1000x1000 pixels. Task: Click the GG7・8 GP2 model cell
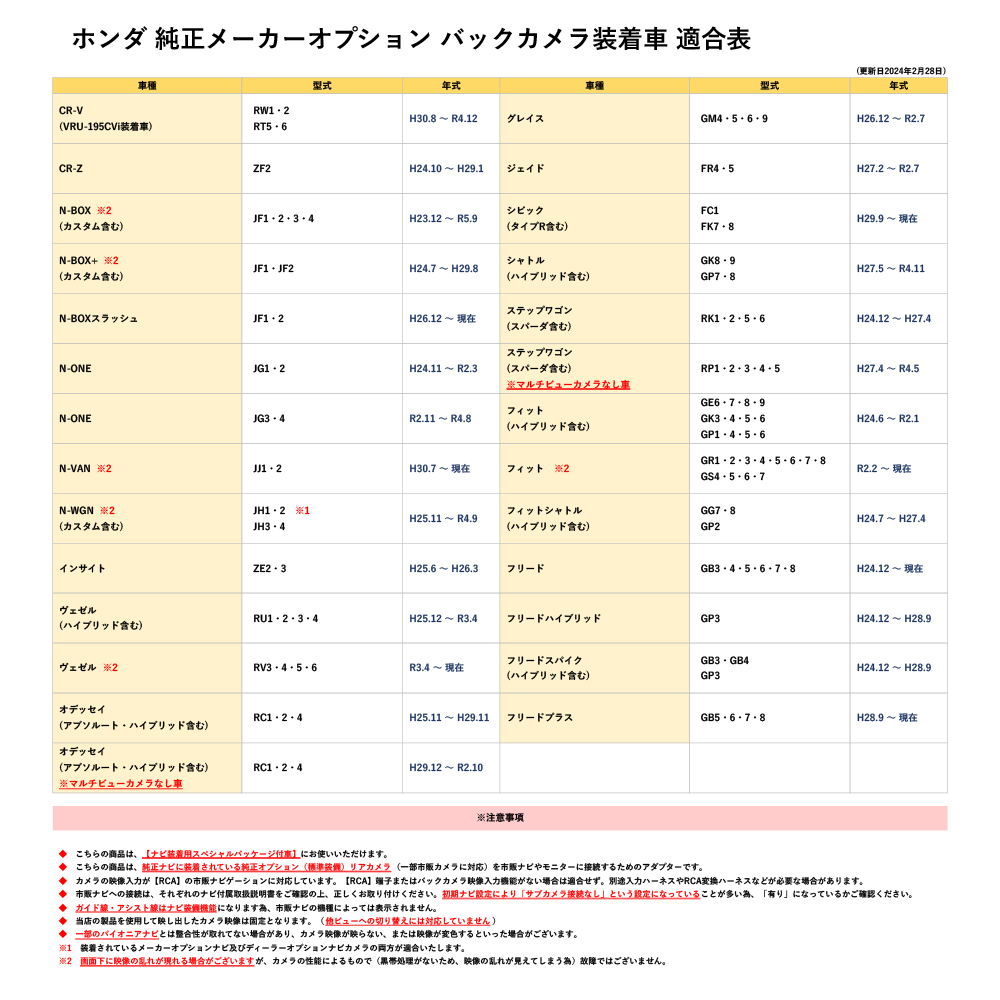770,518
